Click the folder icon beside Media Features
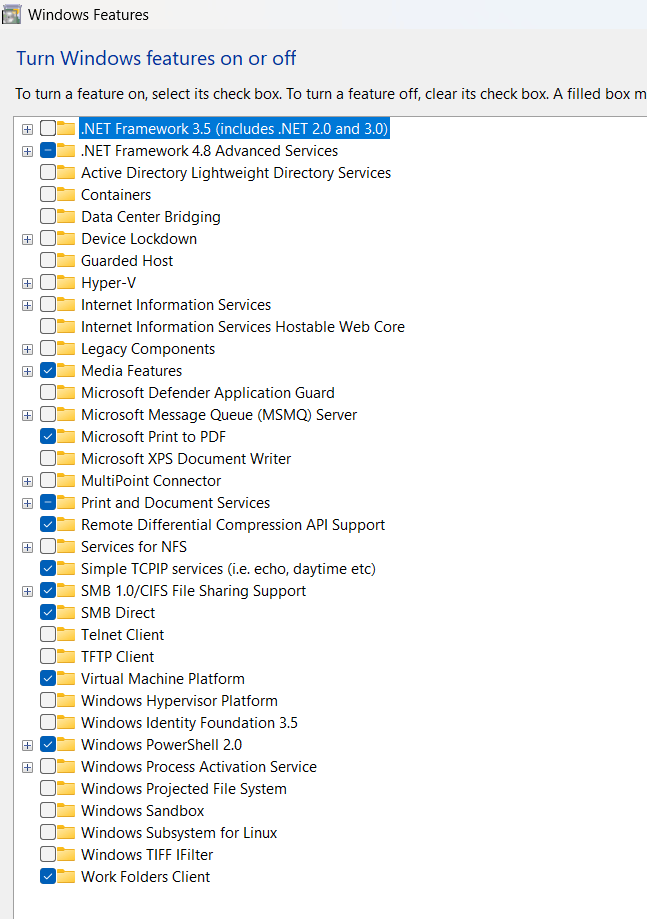This screenshot has height=919, width=647. coord(66,370)
